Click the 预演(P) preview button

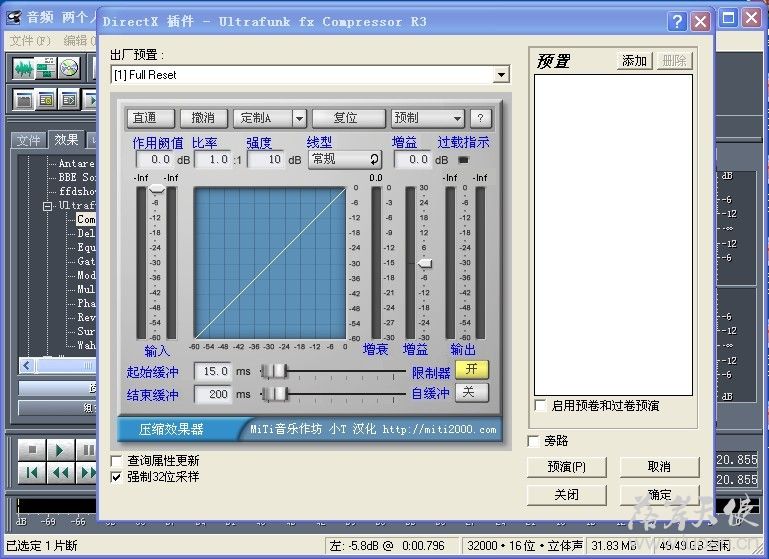click(x=566, y=467)
